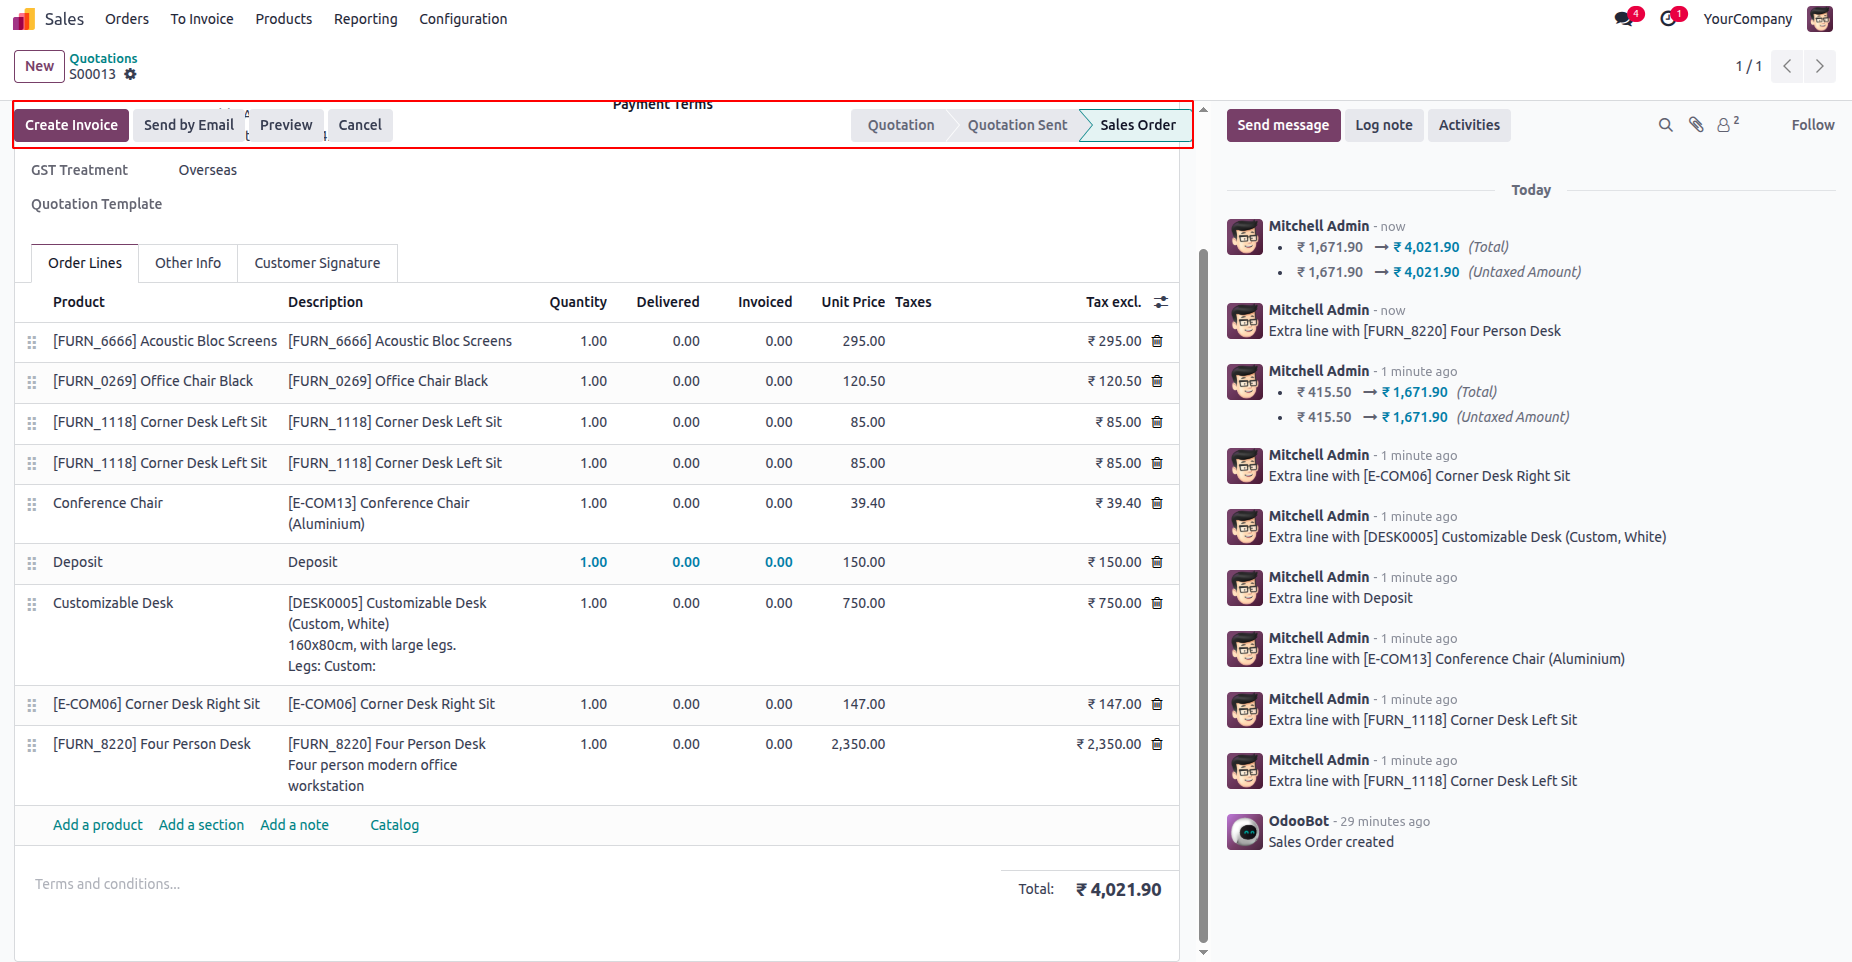Click the New record button
1852x962 pixels.
[x=40, y=66]
